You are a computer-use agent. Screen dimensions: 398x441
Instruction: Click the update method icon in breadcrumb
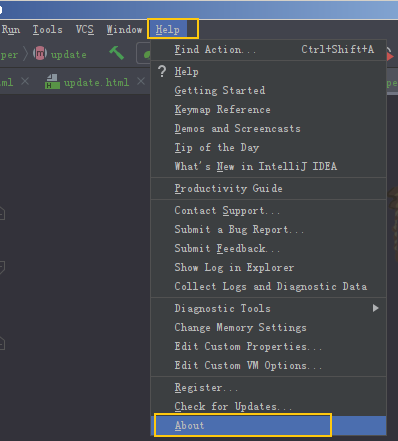coord(40,54)
